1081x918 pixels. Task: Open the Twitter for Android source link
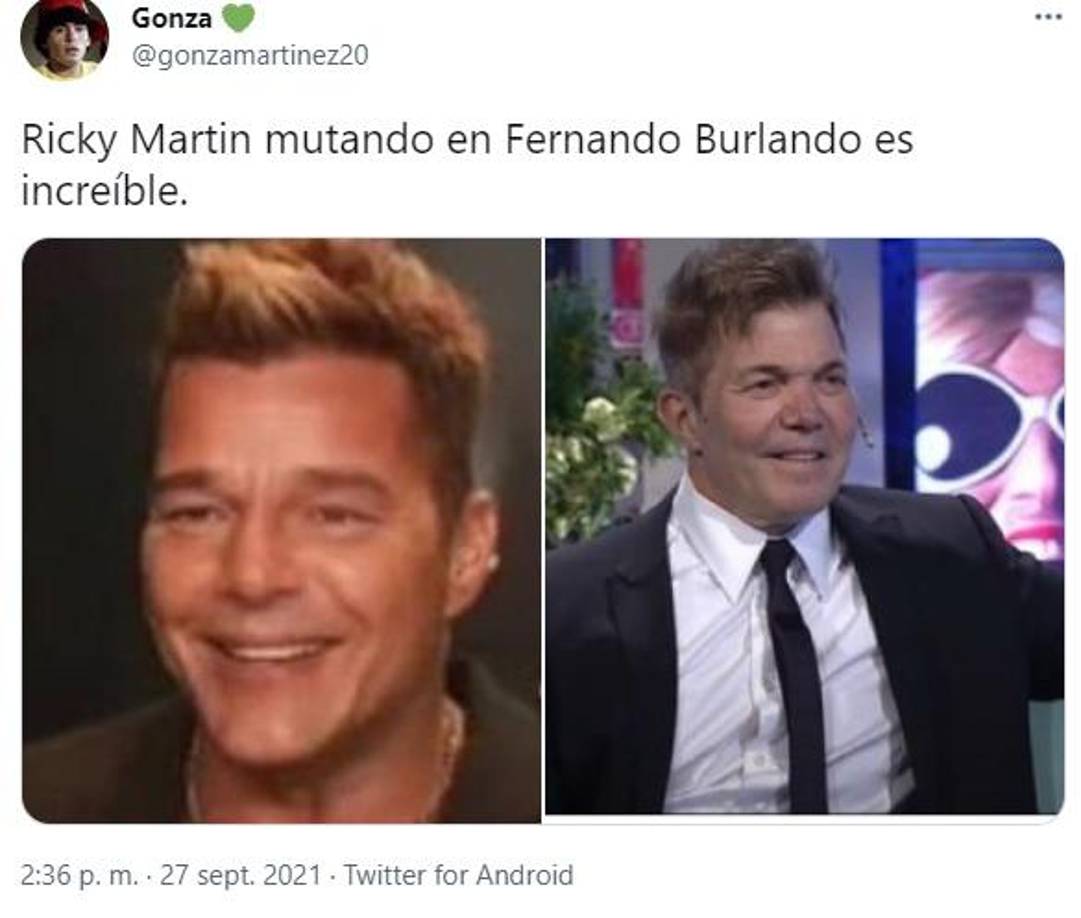458,875
